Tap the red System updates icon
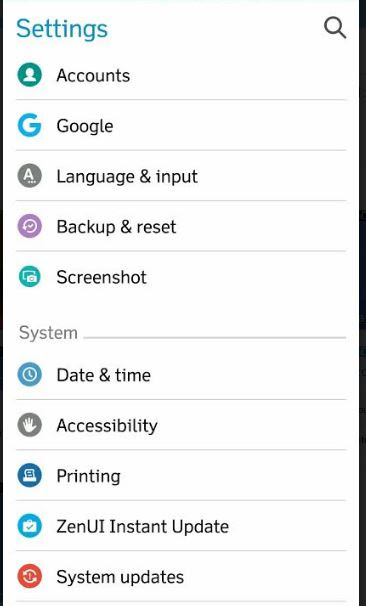Viewport: 366px width, 606px height. [x=29, y=577]
